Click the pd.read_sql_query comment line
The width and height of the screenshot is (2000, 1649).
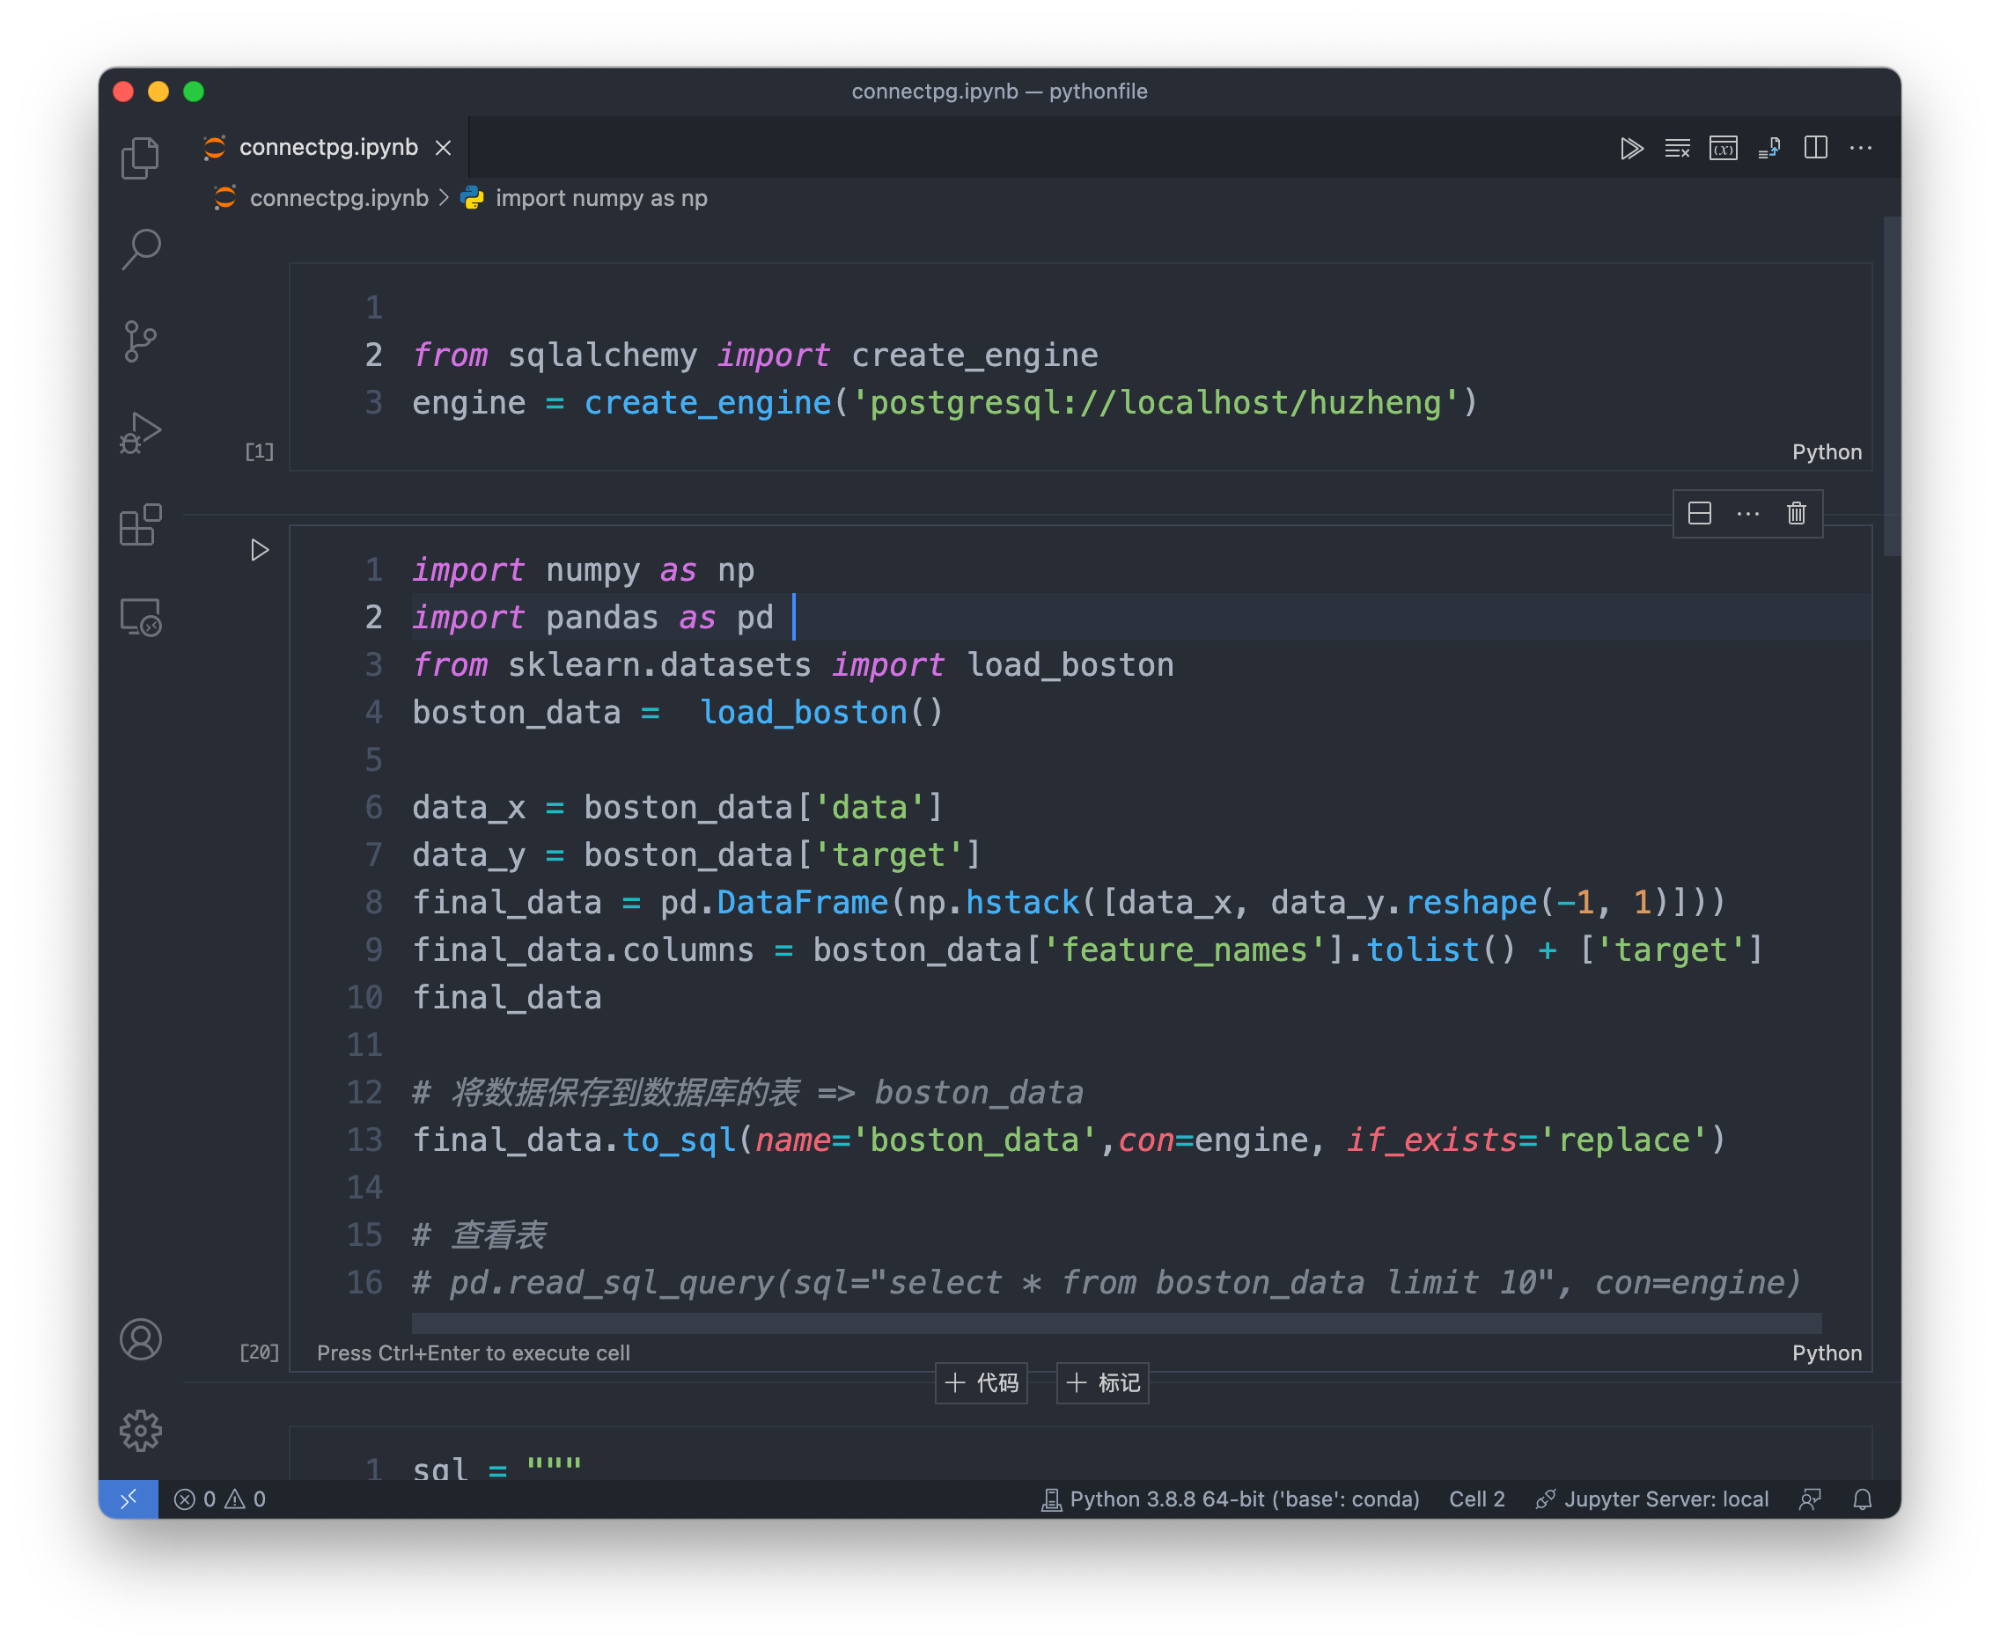[x=1106, y=1283]
